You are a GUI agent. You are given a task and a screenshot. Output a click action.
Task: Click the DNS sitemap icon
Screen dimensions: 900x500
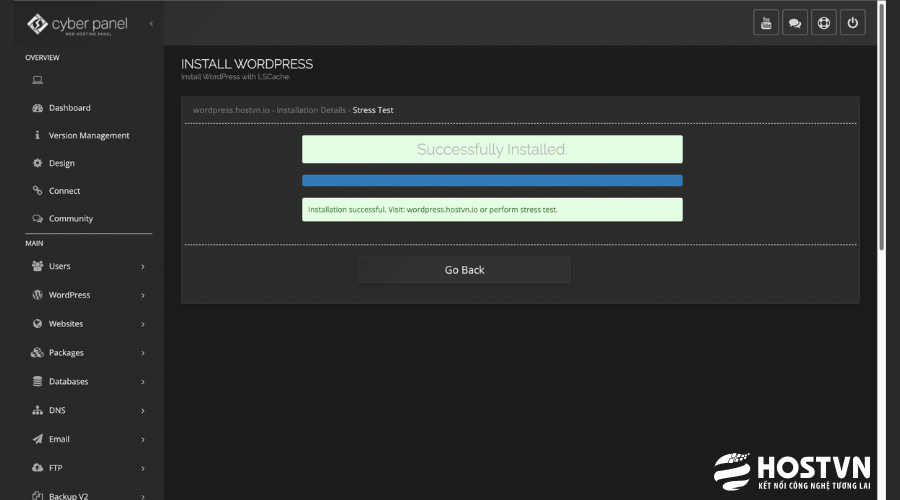[37, 410]
